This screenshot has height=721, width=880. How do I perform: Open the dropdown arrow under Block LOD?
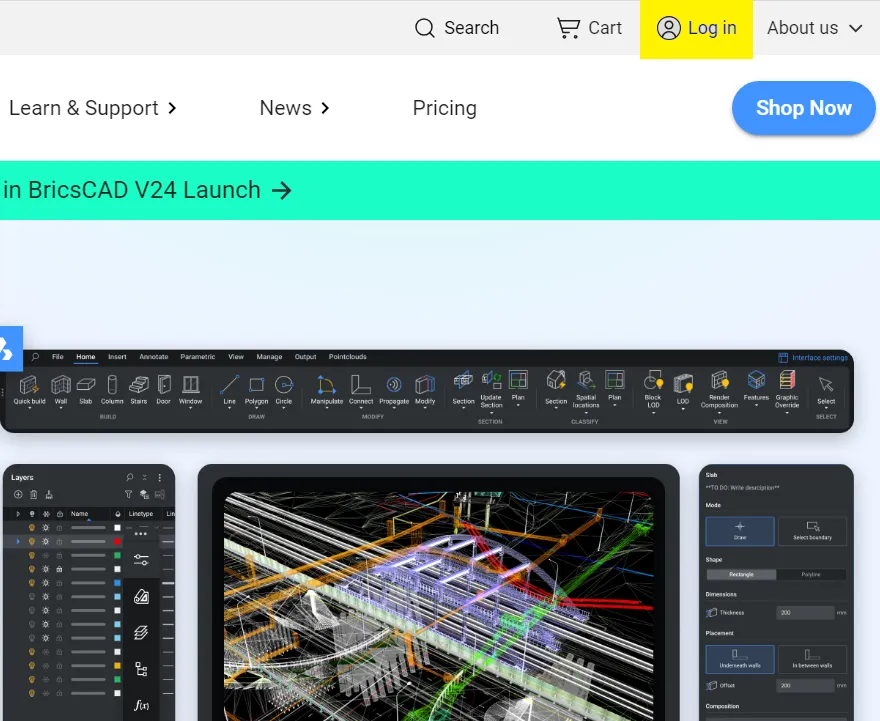(653, 413)
